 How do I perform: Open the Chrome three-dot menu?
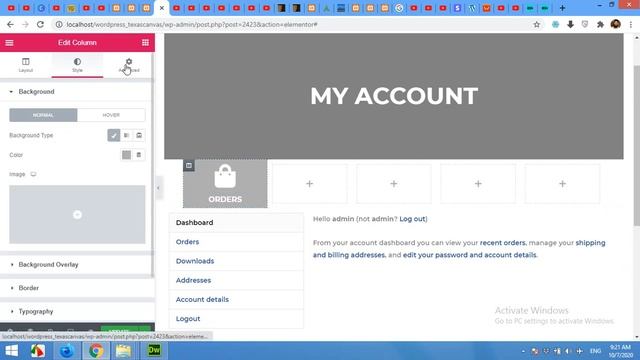point(631,24)
